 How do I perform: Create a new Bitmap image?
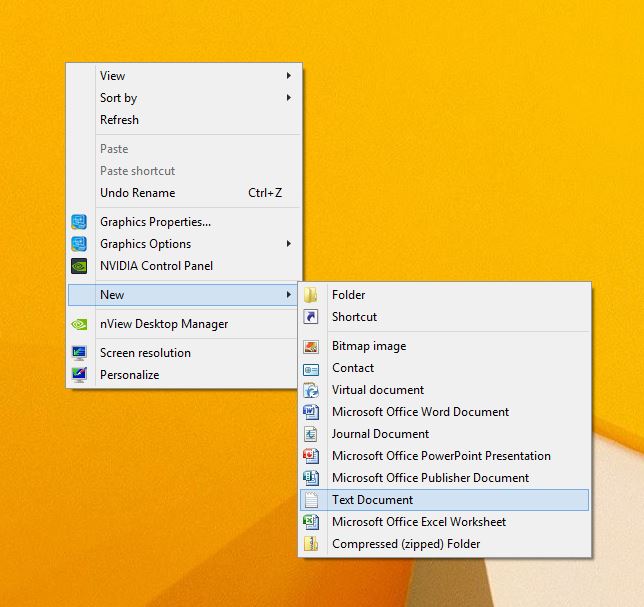tap(444, 346)
